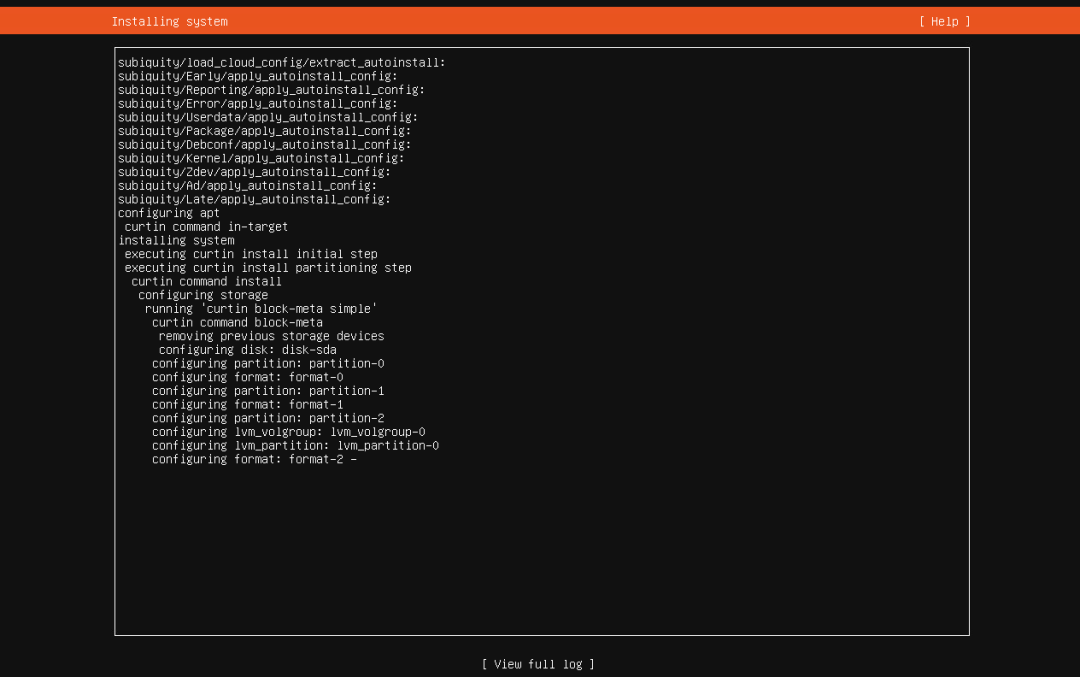The image size is (1080, 677).
Task: Click the 'curtin command in-target' line
Action: 206,227
